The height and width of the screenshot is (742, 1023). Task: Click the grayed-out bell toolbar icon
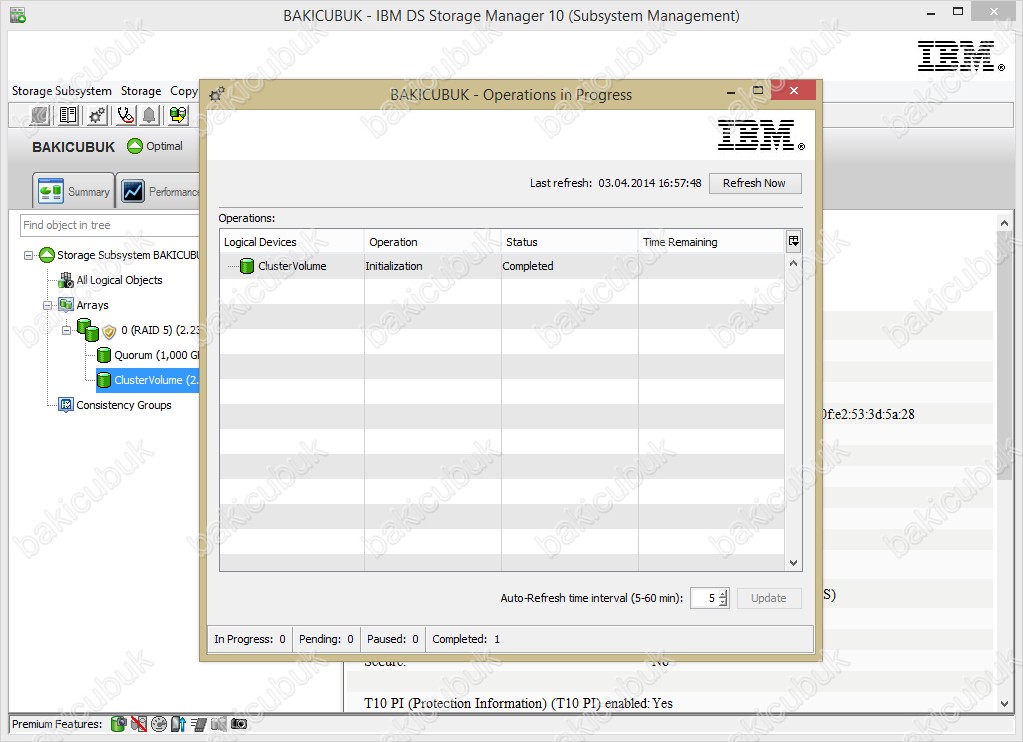pos(149,116)
